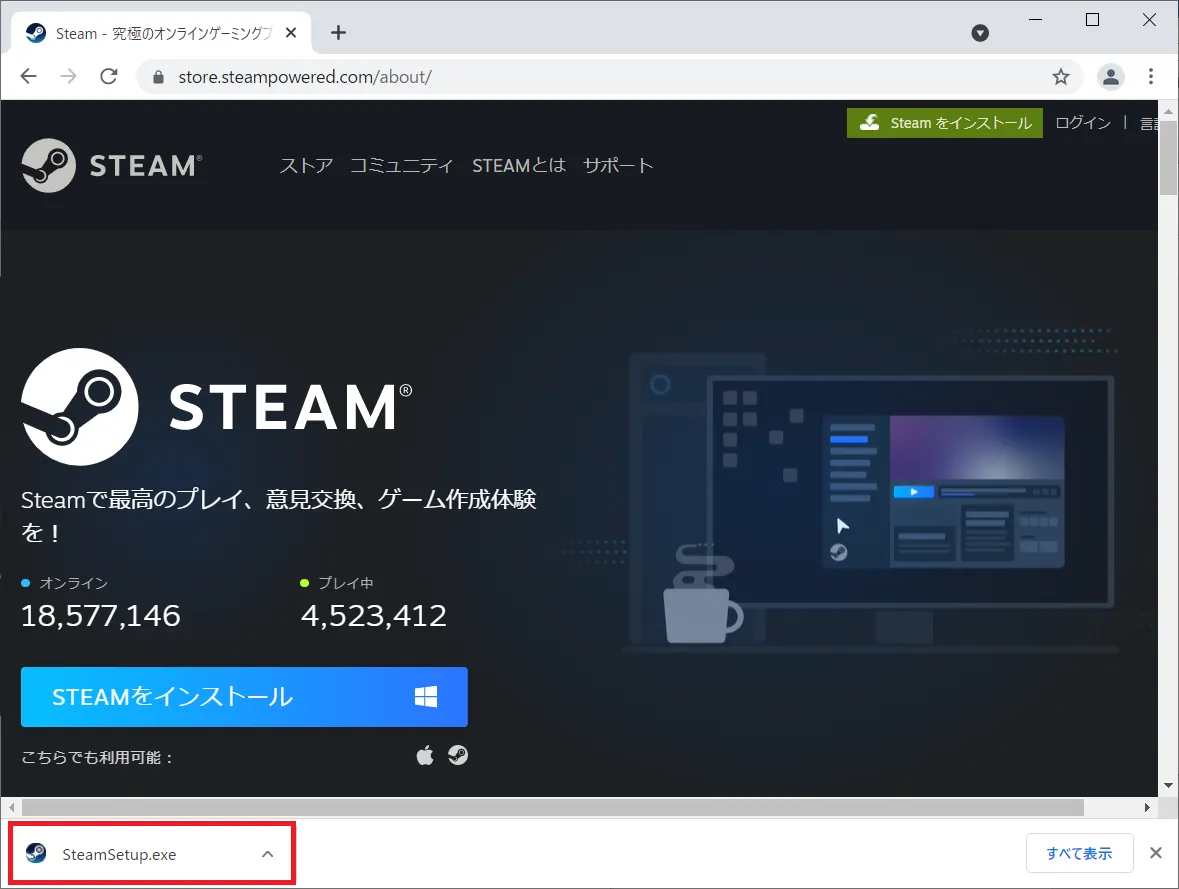This screenshot has width=1179, height=889.
Task: Click the Steam icon in download bar
Action: click(36, 853)
